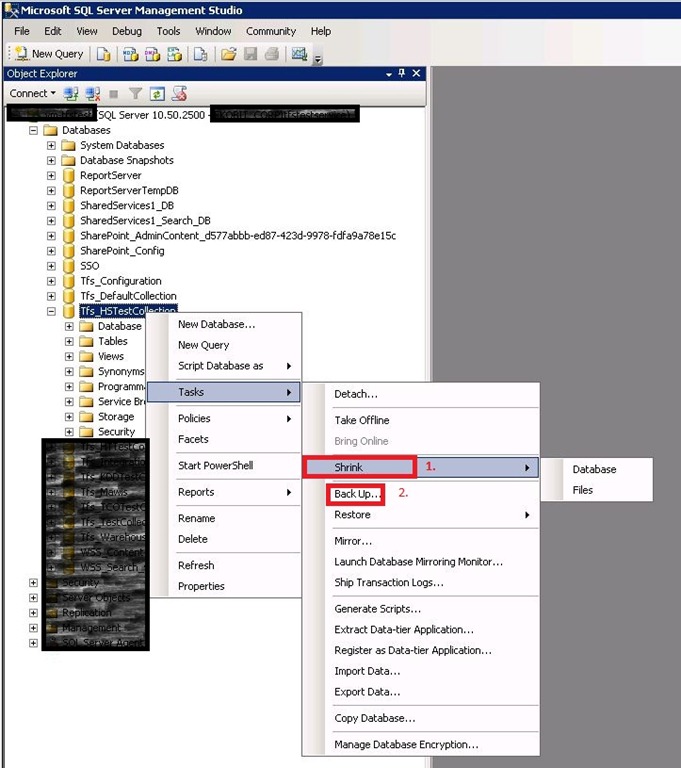Click the Refresh icon in Object Explorer
681x768 pixels.
pyautogui.click(x=157, y=94)
